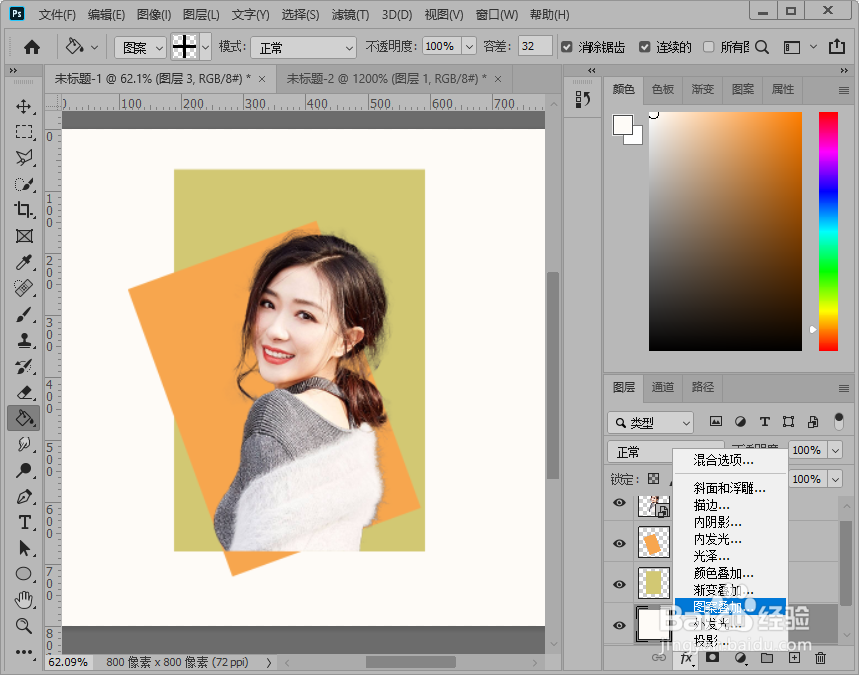
Task: Select the Smudge tool
Action: [24, 444]
